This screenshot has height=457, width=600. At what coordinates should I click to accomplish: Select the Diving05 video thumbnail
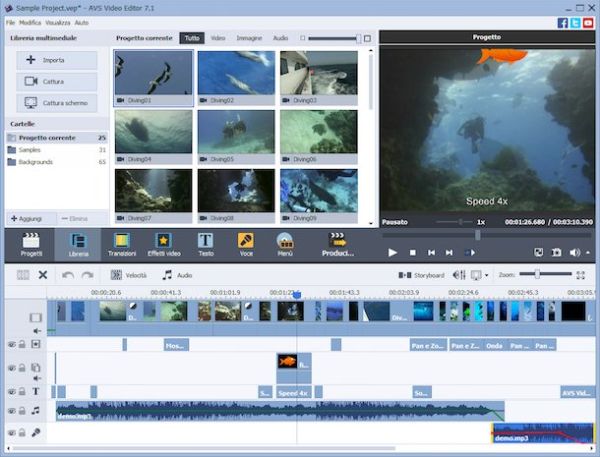(236, 137)
